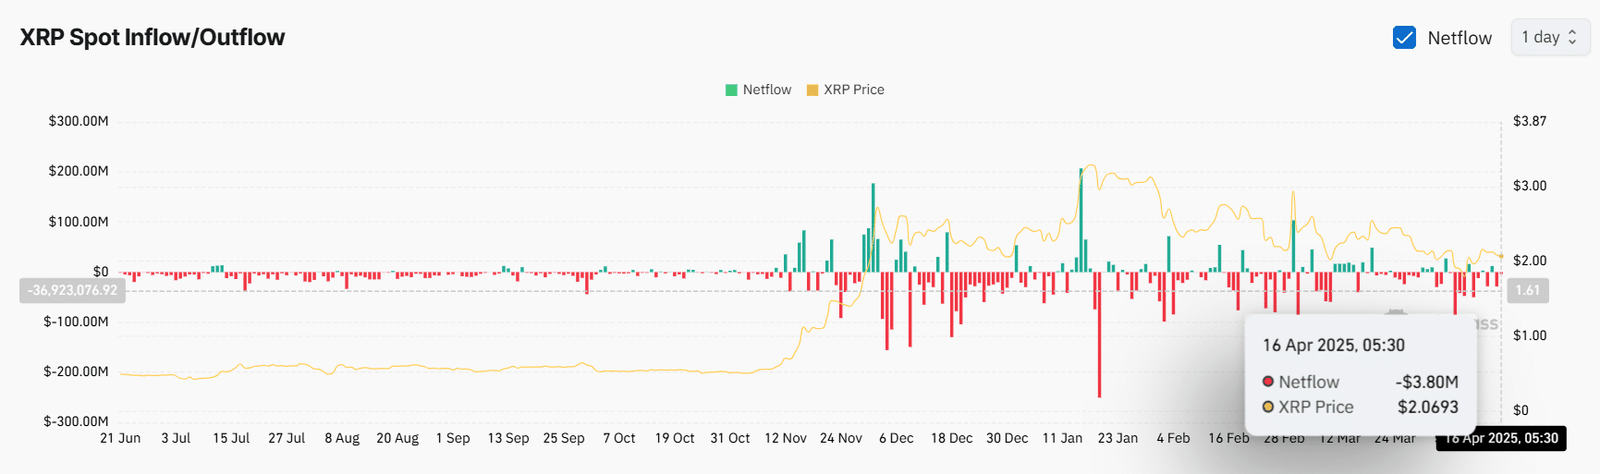Click the tallest green bar near 11 Jan
1600x474 pixels.
pos(1081,220)
